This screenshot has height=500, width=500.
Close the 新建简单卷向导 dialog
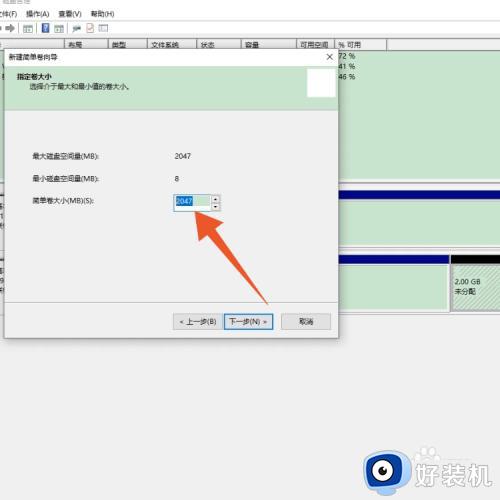330,57
